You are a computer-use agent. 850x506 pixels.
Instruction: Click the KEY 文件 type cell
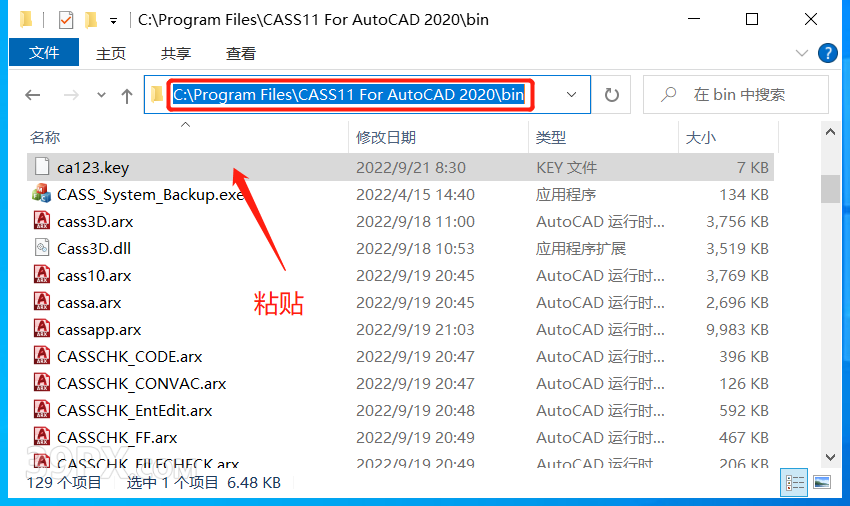(566, 168)
